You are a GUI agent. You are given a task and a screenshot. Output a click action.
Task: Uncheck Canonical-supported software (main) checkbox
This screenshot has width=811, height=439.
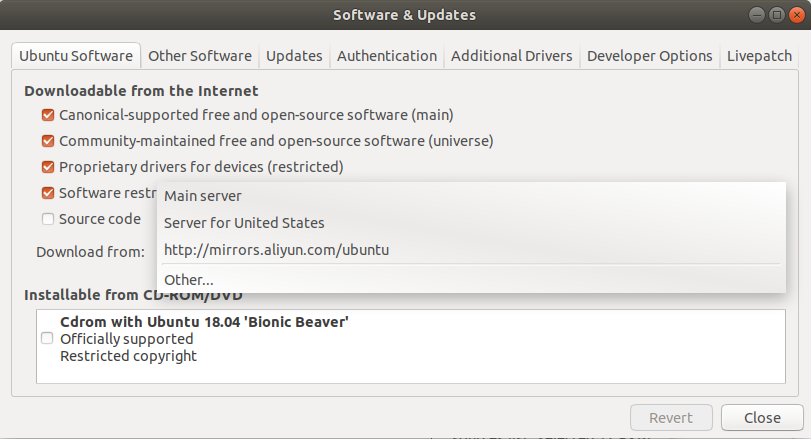tap(48, 115)
